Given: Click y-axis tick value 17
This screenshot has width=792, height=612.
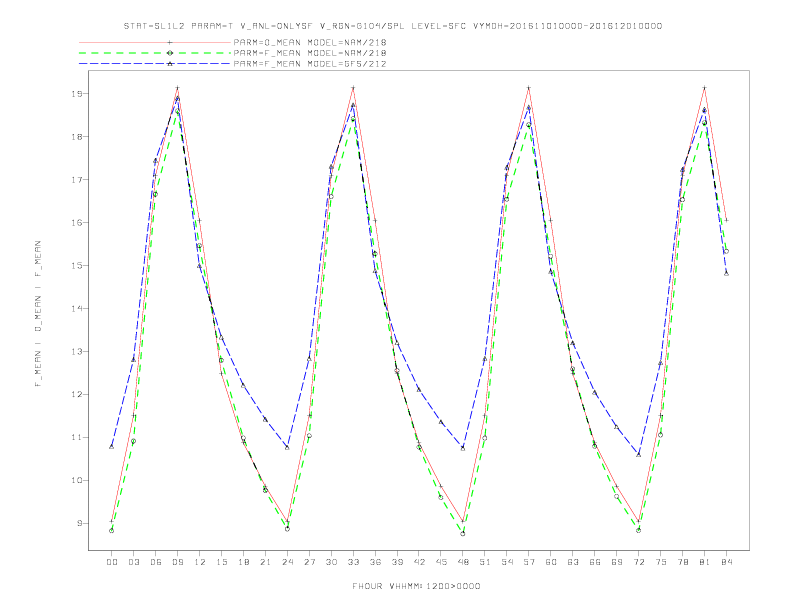Looking at the screenshot, I should click(x=77, y=180).
